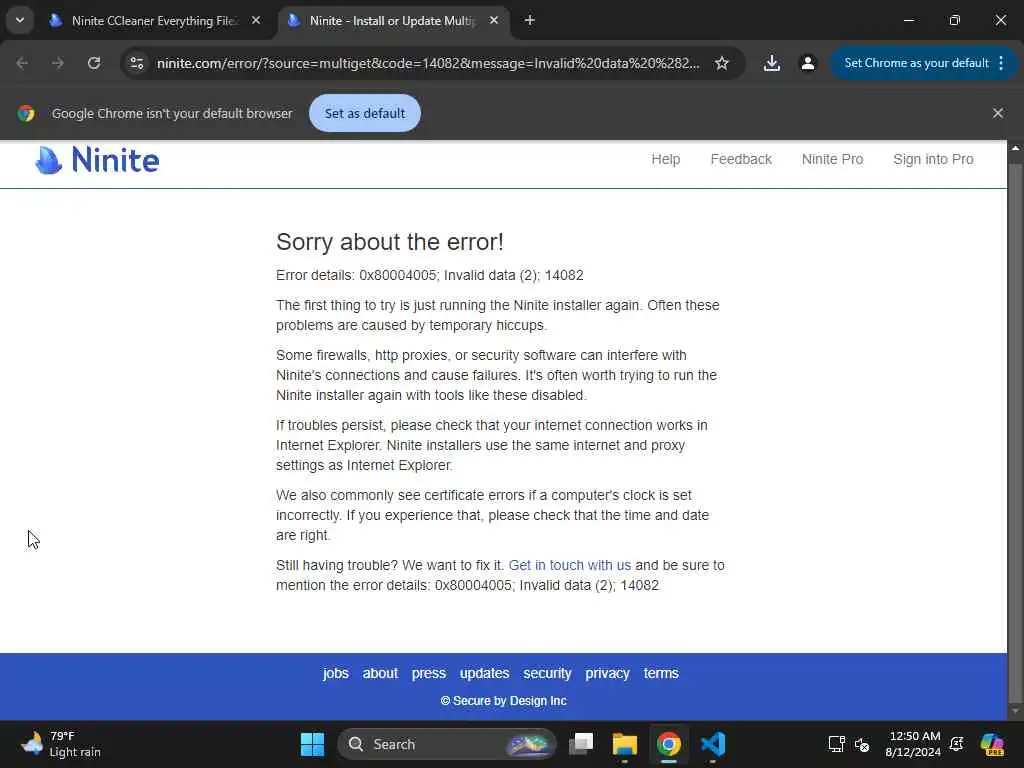Click the page scrollbar up arrow
This screenshot has height=768, width=1024.
1016,148
